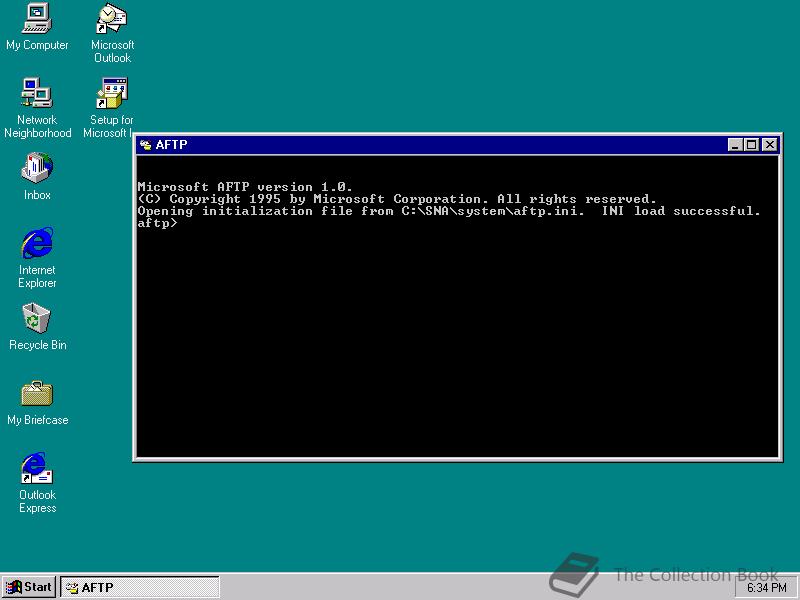This screenshot has width=800, height=600.
Task: Minimize the AFTP window
Action: (735, 145)
